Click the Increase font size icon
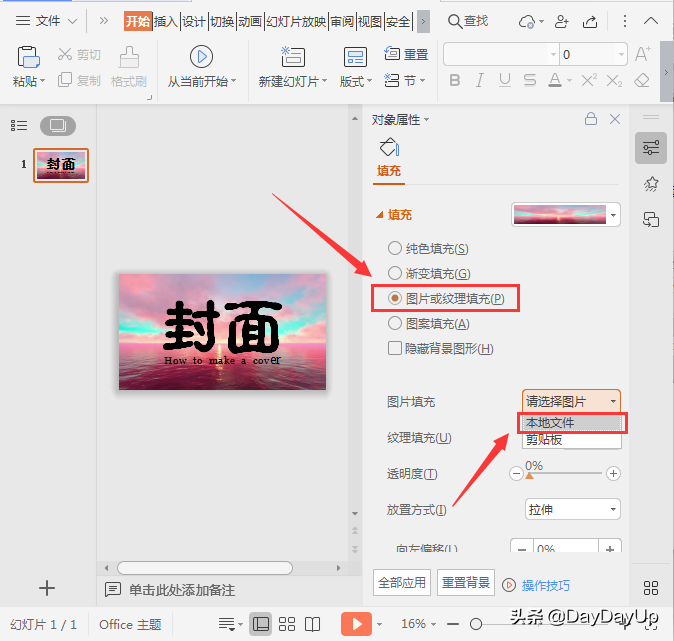 pyautogui.click(x=643, y=54)
